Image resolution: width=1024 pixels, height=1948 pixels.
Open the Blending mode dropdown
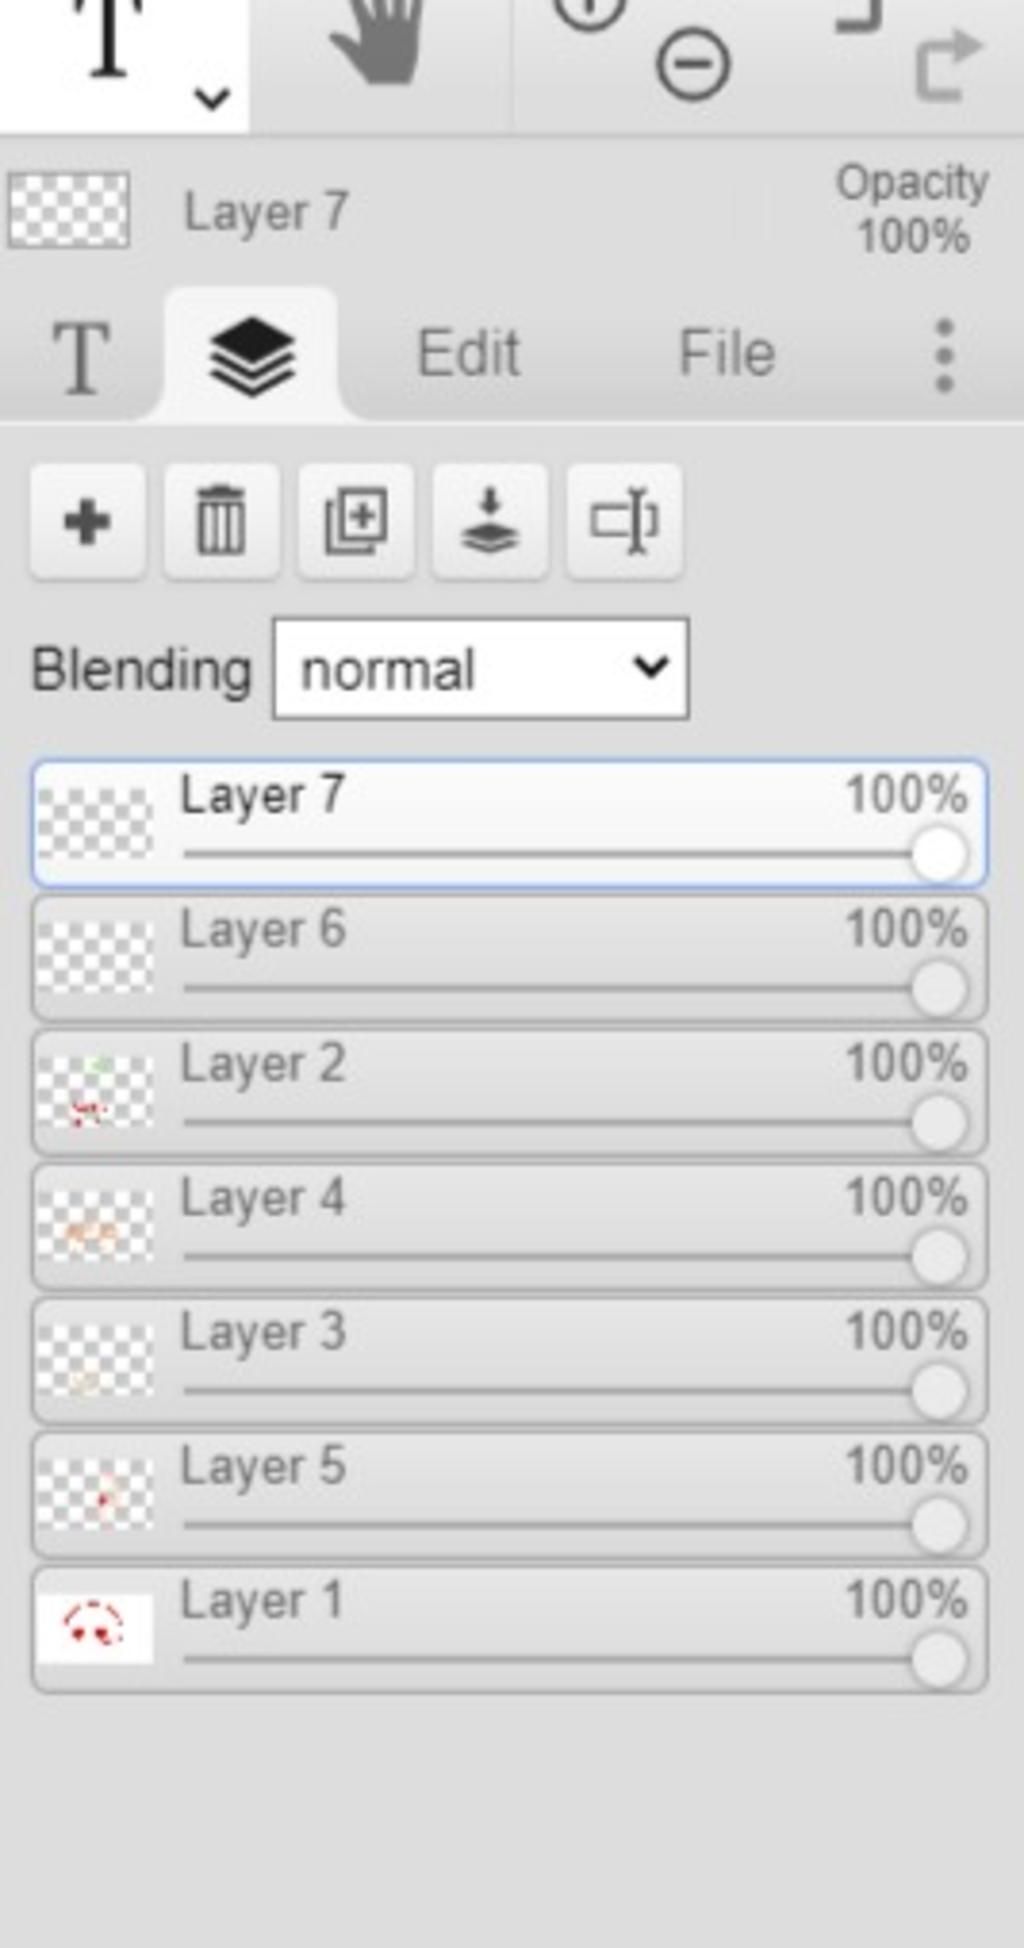[481, 668]
